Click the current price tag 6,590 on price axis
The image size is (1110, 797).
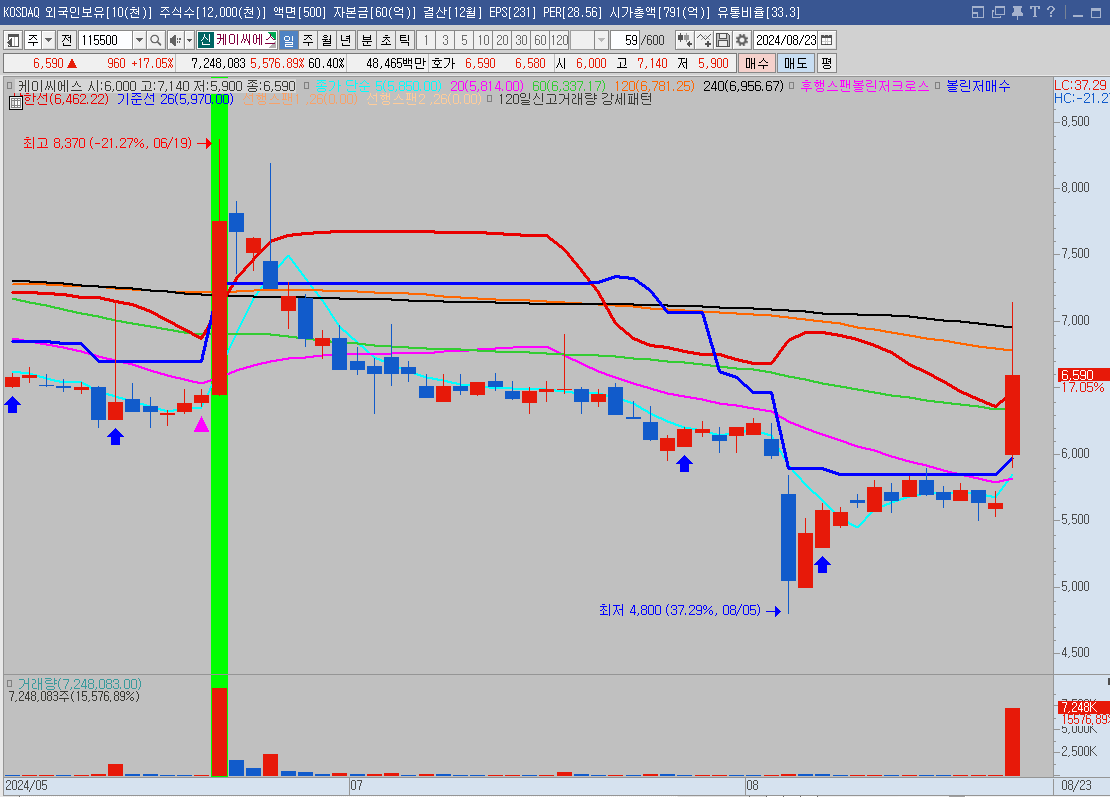pos(1082,374)
